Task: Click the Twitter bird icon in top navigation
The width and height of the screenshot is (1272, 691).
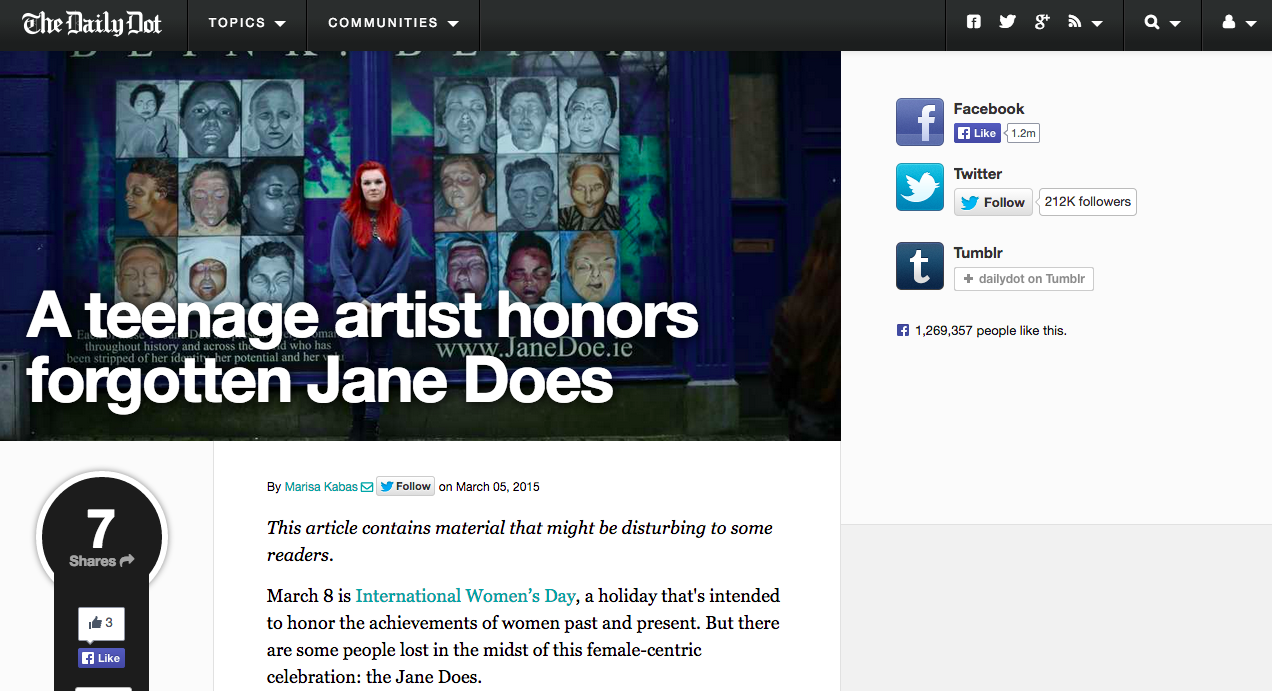Action: click(x=1007, y=22)
